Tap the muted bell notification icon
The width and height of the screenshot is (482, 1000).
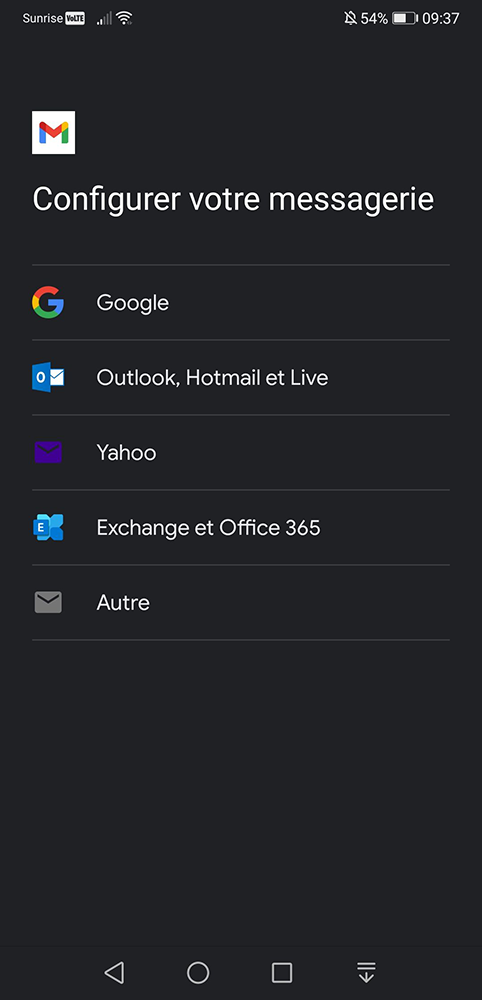pyautogui.click(x=350, y=18)
